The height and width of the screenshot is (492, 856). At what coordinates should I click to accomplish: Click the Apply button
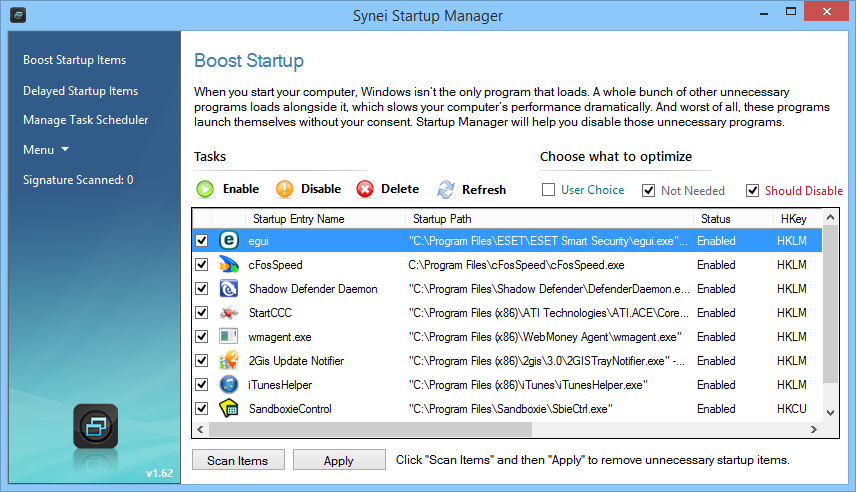click(x=339, y=460)
